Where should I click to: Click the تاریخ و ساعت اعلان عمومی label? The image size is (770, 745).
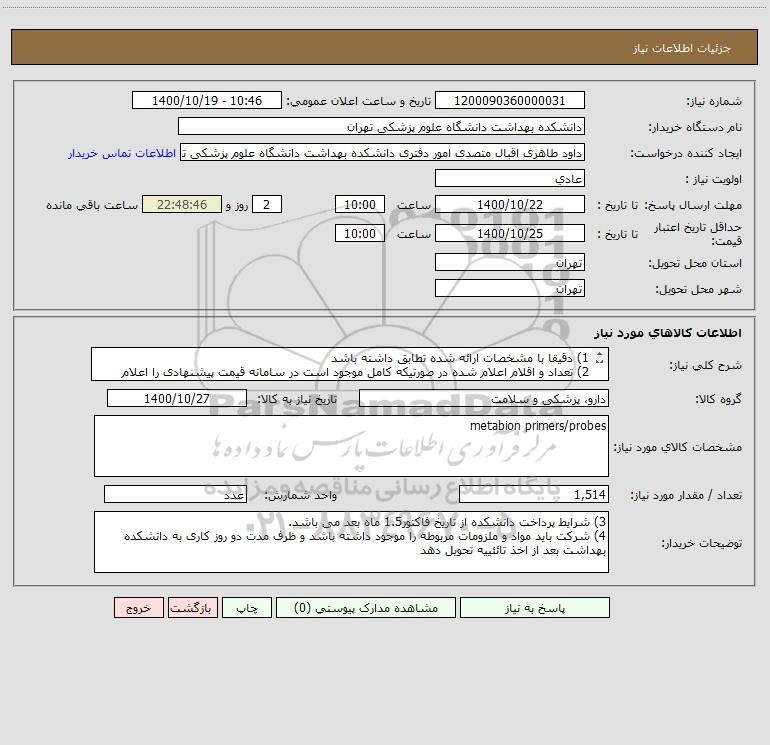(358, 101)
